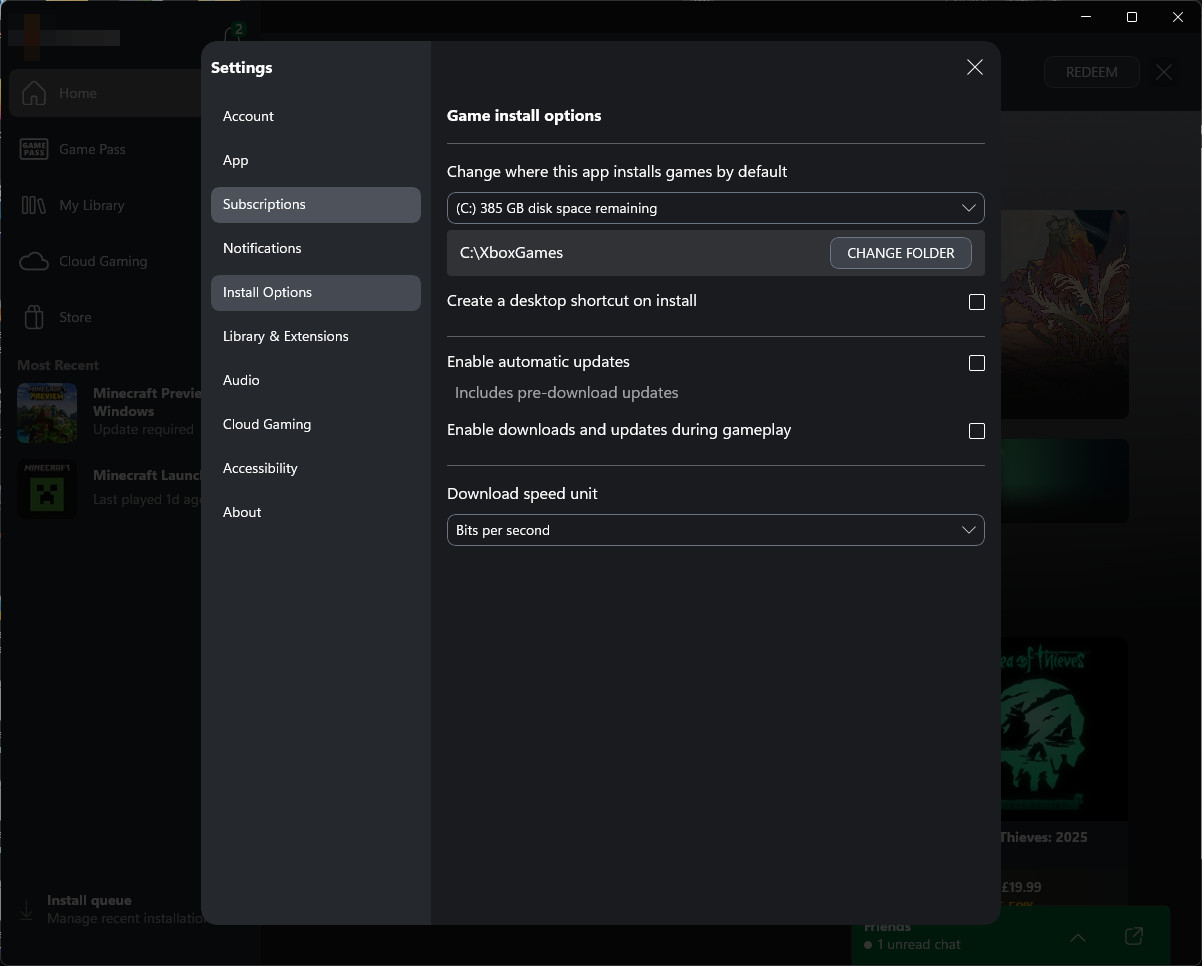This screenshot has width=1202, height=966.
Task: Expand the Friends panel chevron
Action: point(1077,937)
